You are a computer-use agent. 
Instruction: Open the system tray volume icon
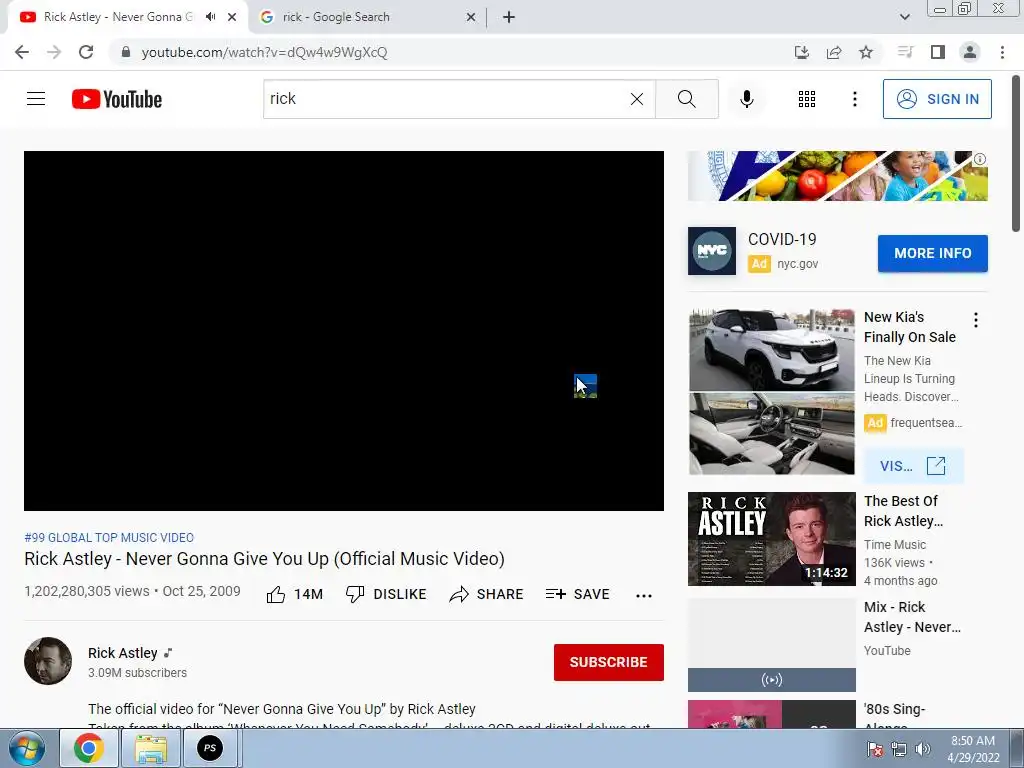click(923, 749)
